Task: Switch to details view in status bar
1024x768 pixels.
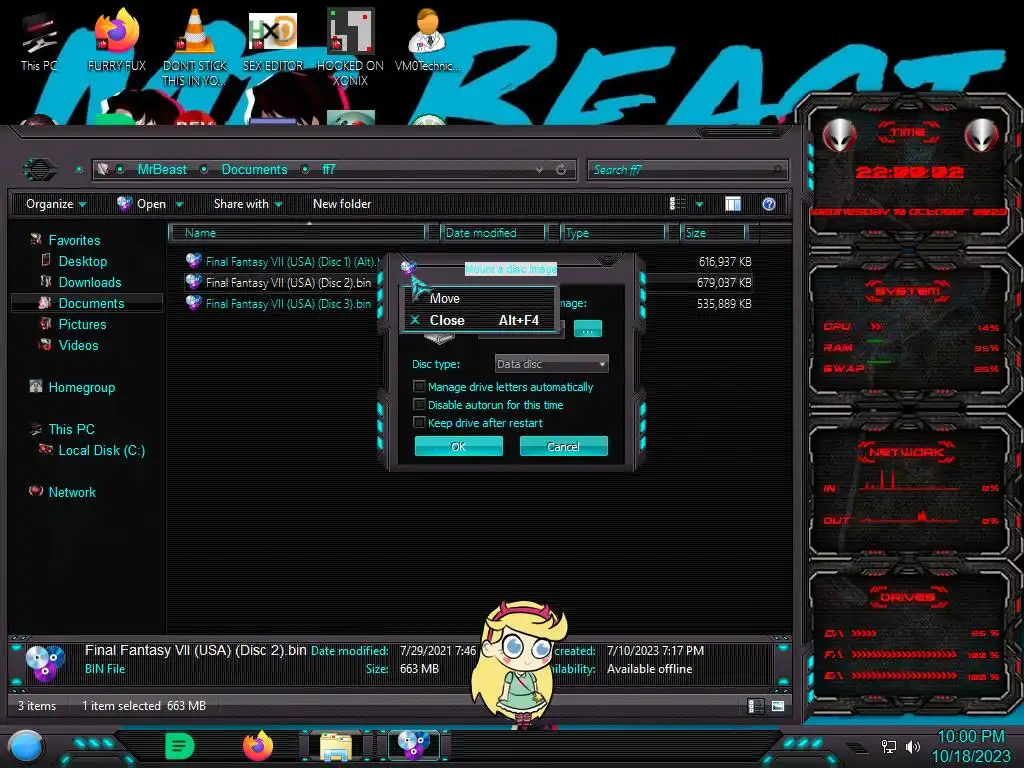Action: pyautogui.click(x=756, y=706)
